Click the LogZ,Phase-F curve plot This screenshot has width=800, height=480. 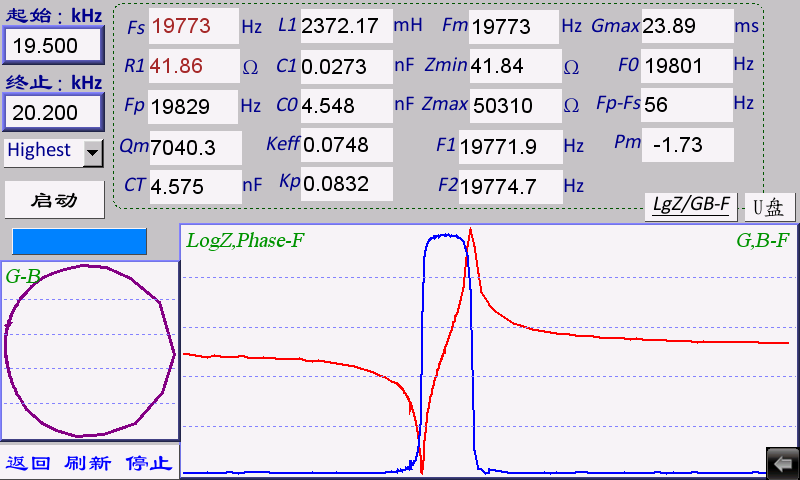(x=488, y=351)
